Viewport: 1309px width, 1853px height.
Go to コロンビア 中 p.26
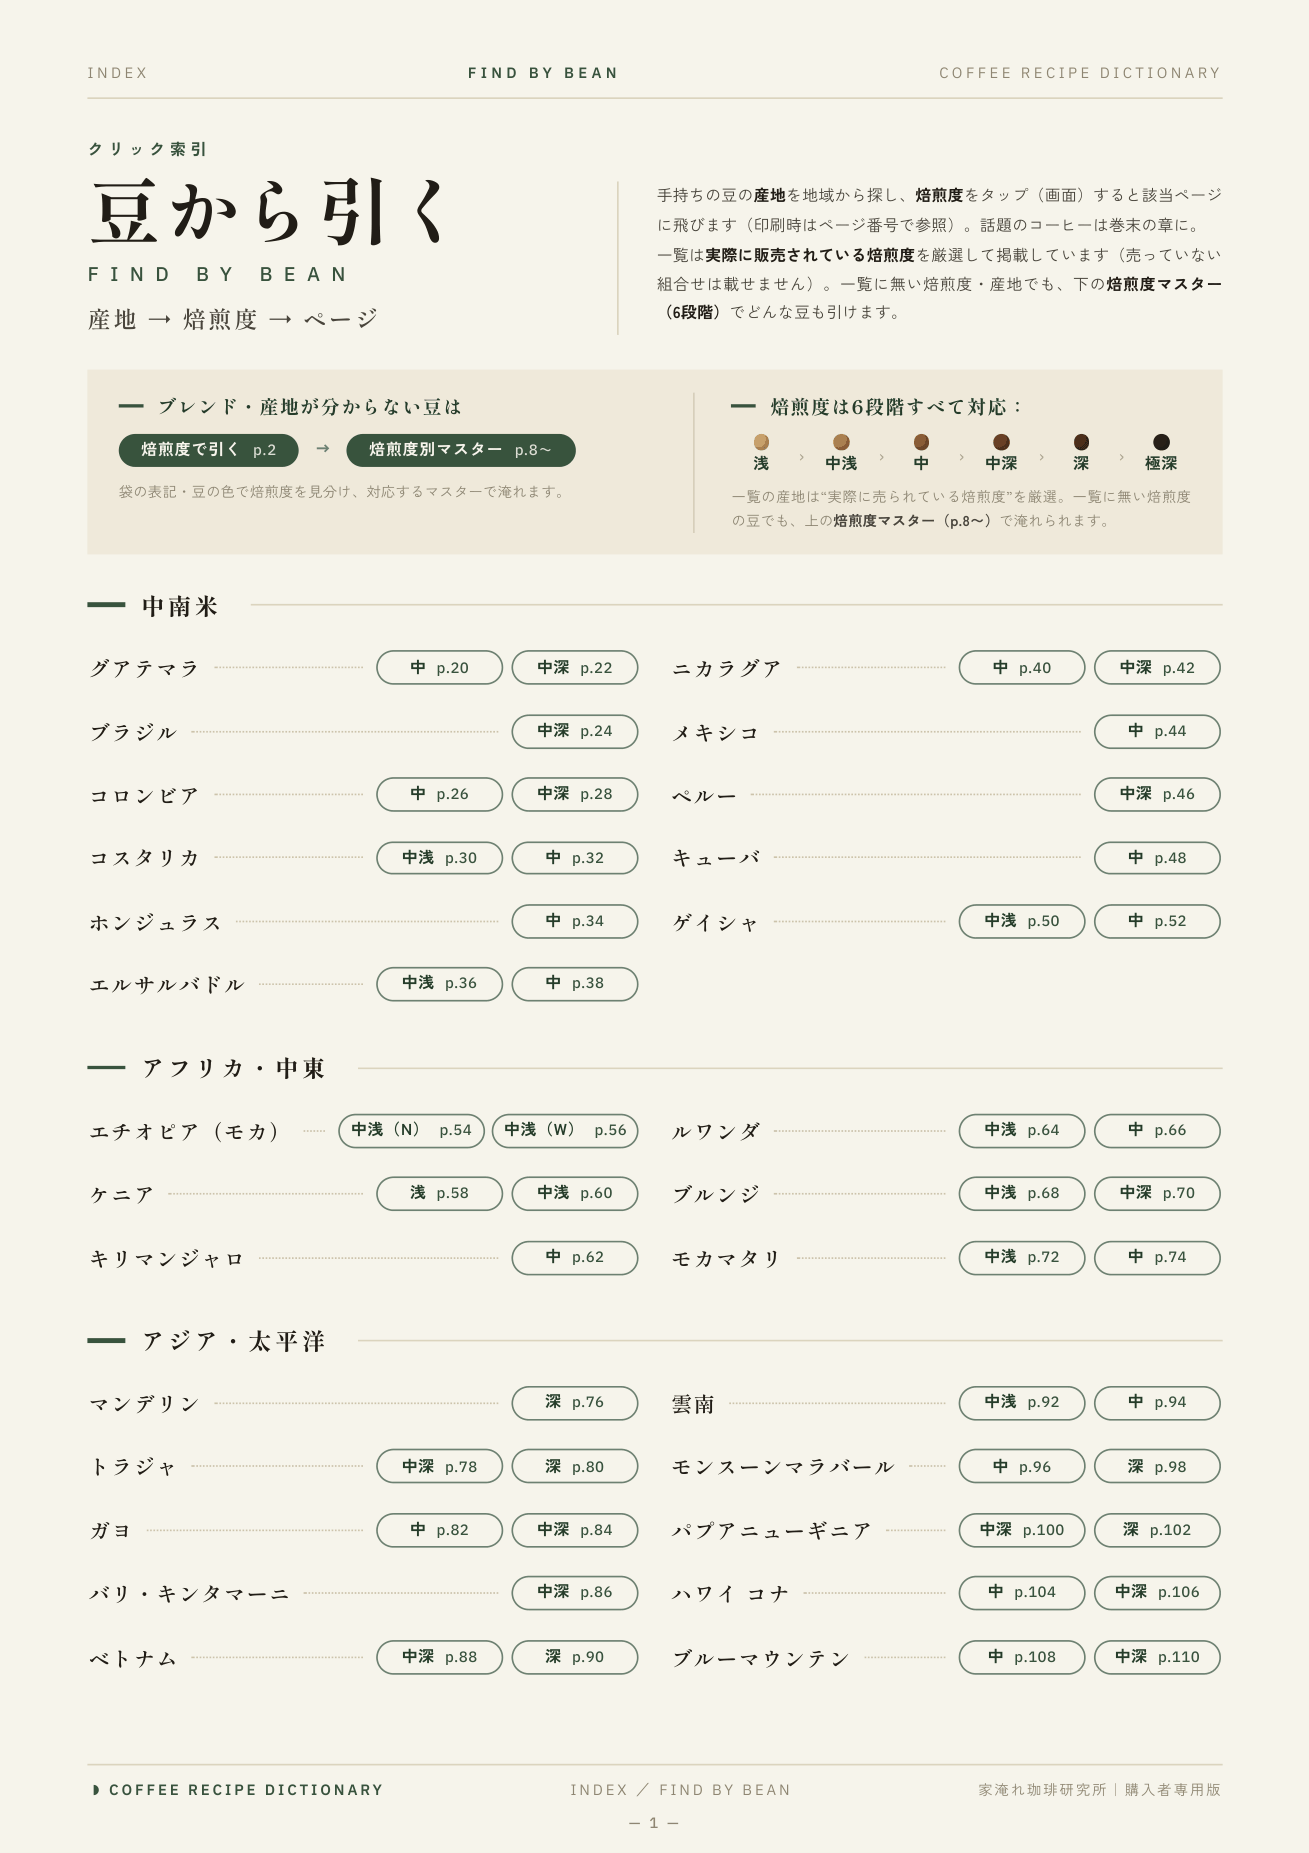[x=439, y=794]
